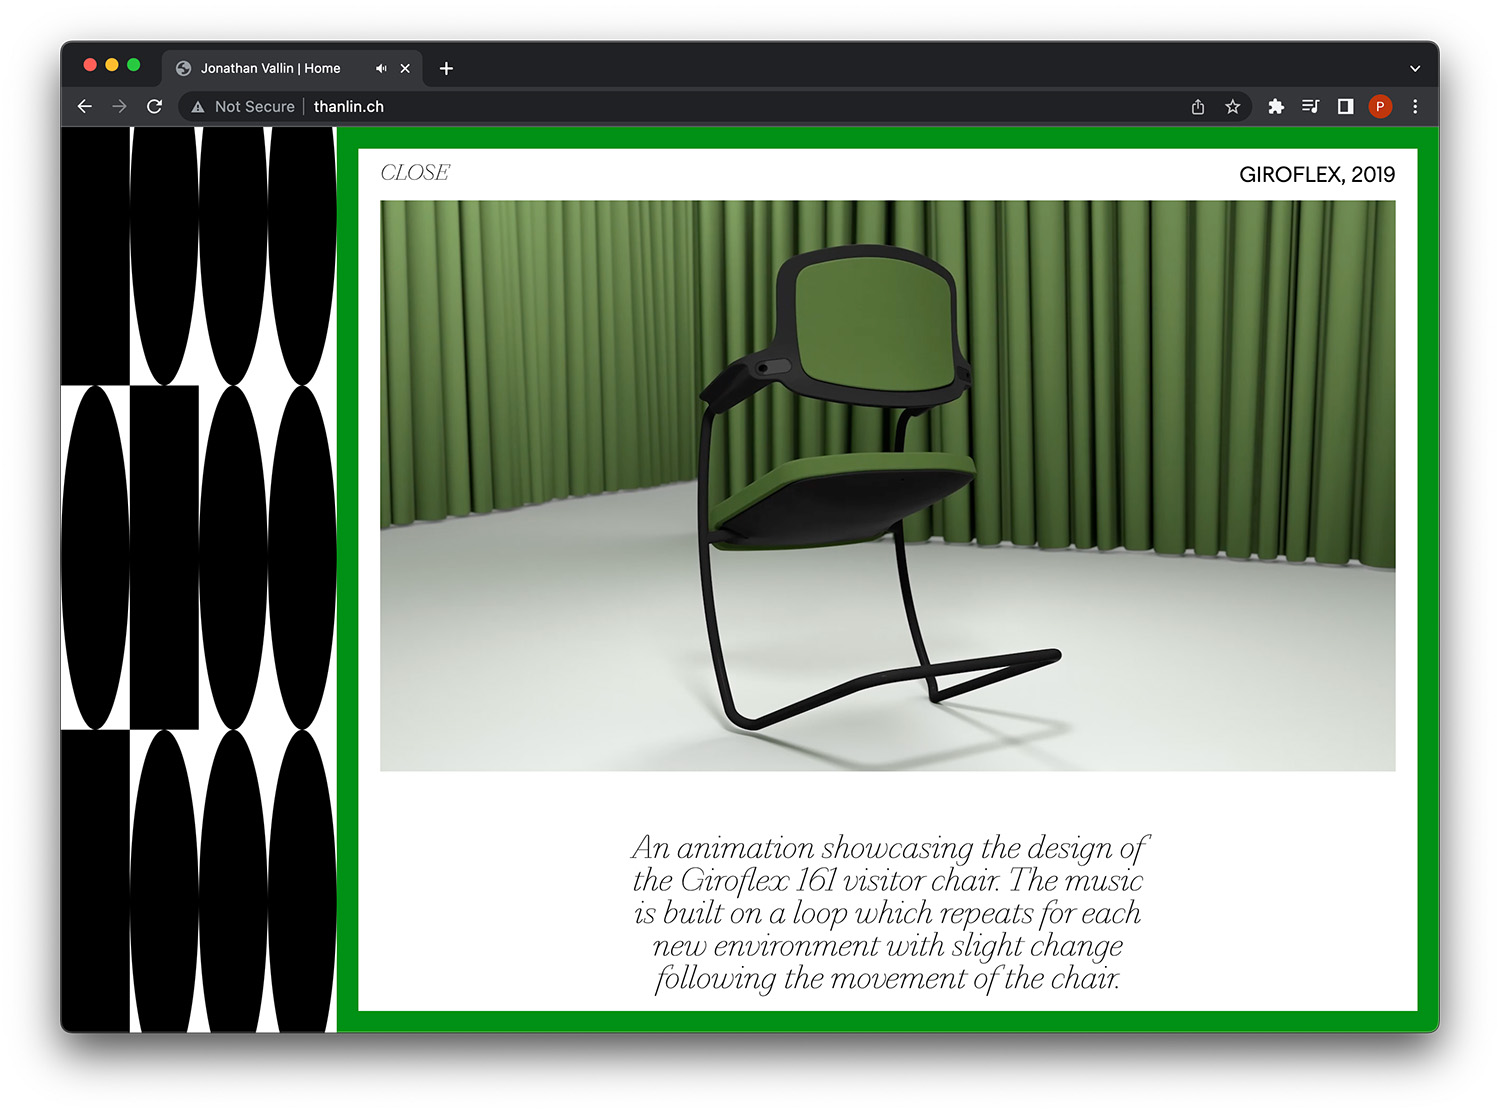Image resolution: width=1500 pixels, height=1113 pixels.
Task: Click the browser back arrow
Action: (85, 106)
